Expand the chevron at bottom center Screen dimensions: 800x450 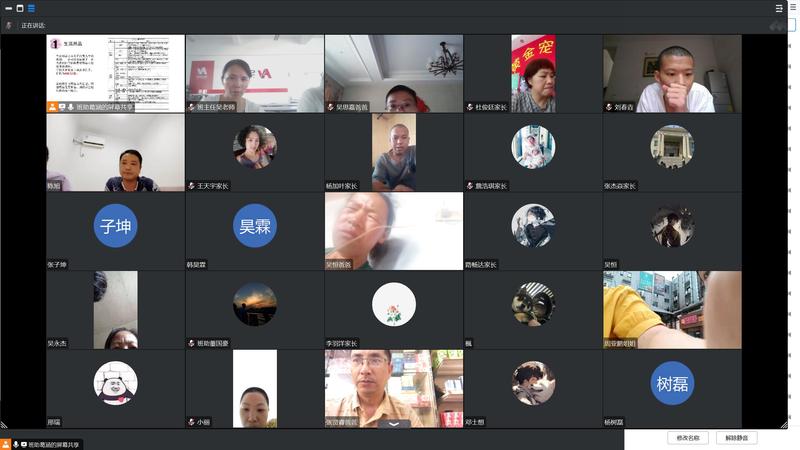pos(393,424)
